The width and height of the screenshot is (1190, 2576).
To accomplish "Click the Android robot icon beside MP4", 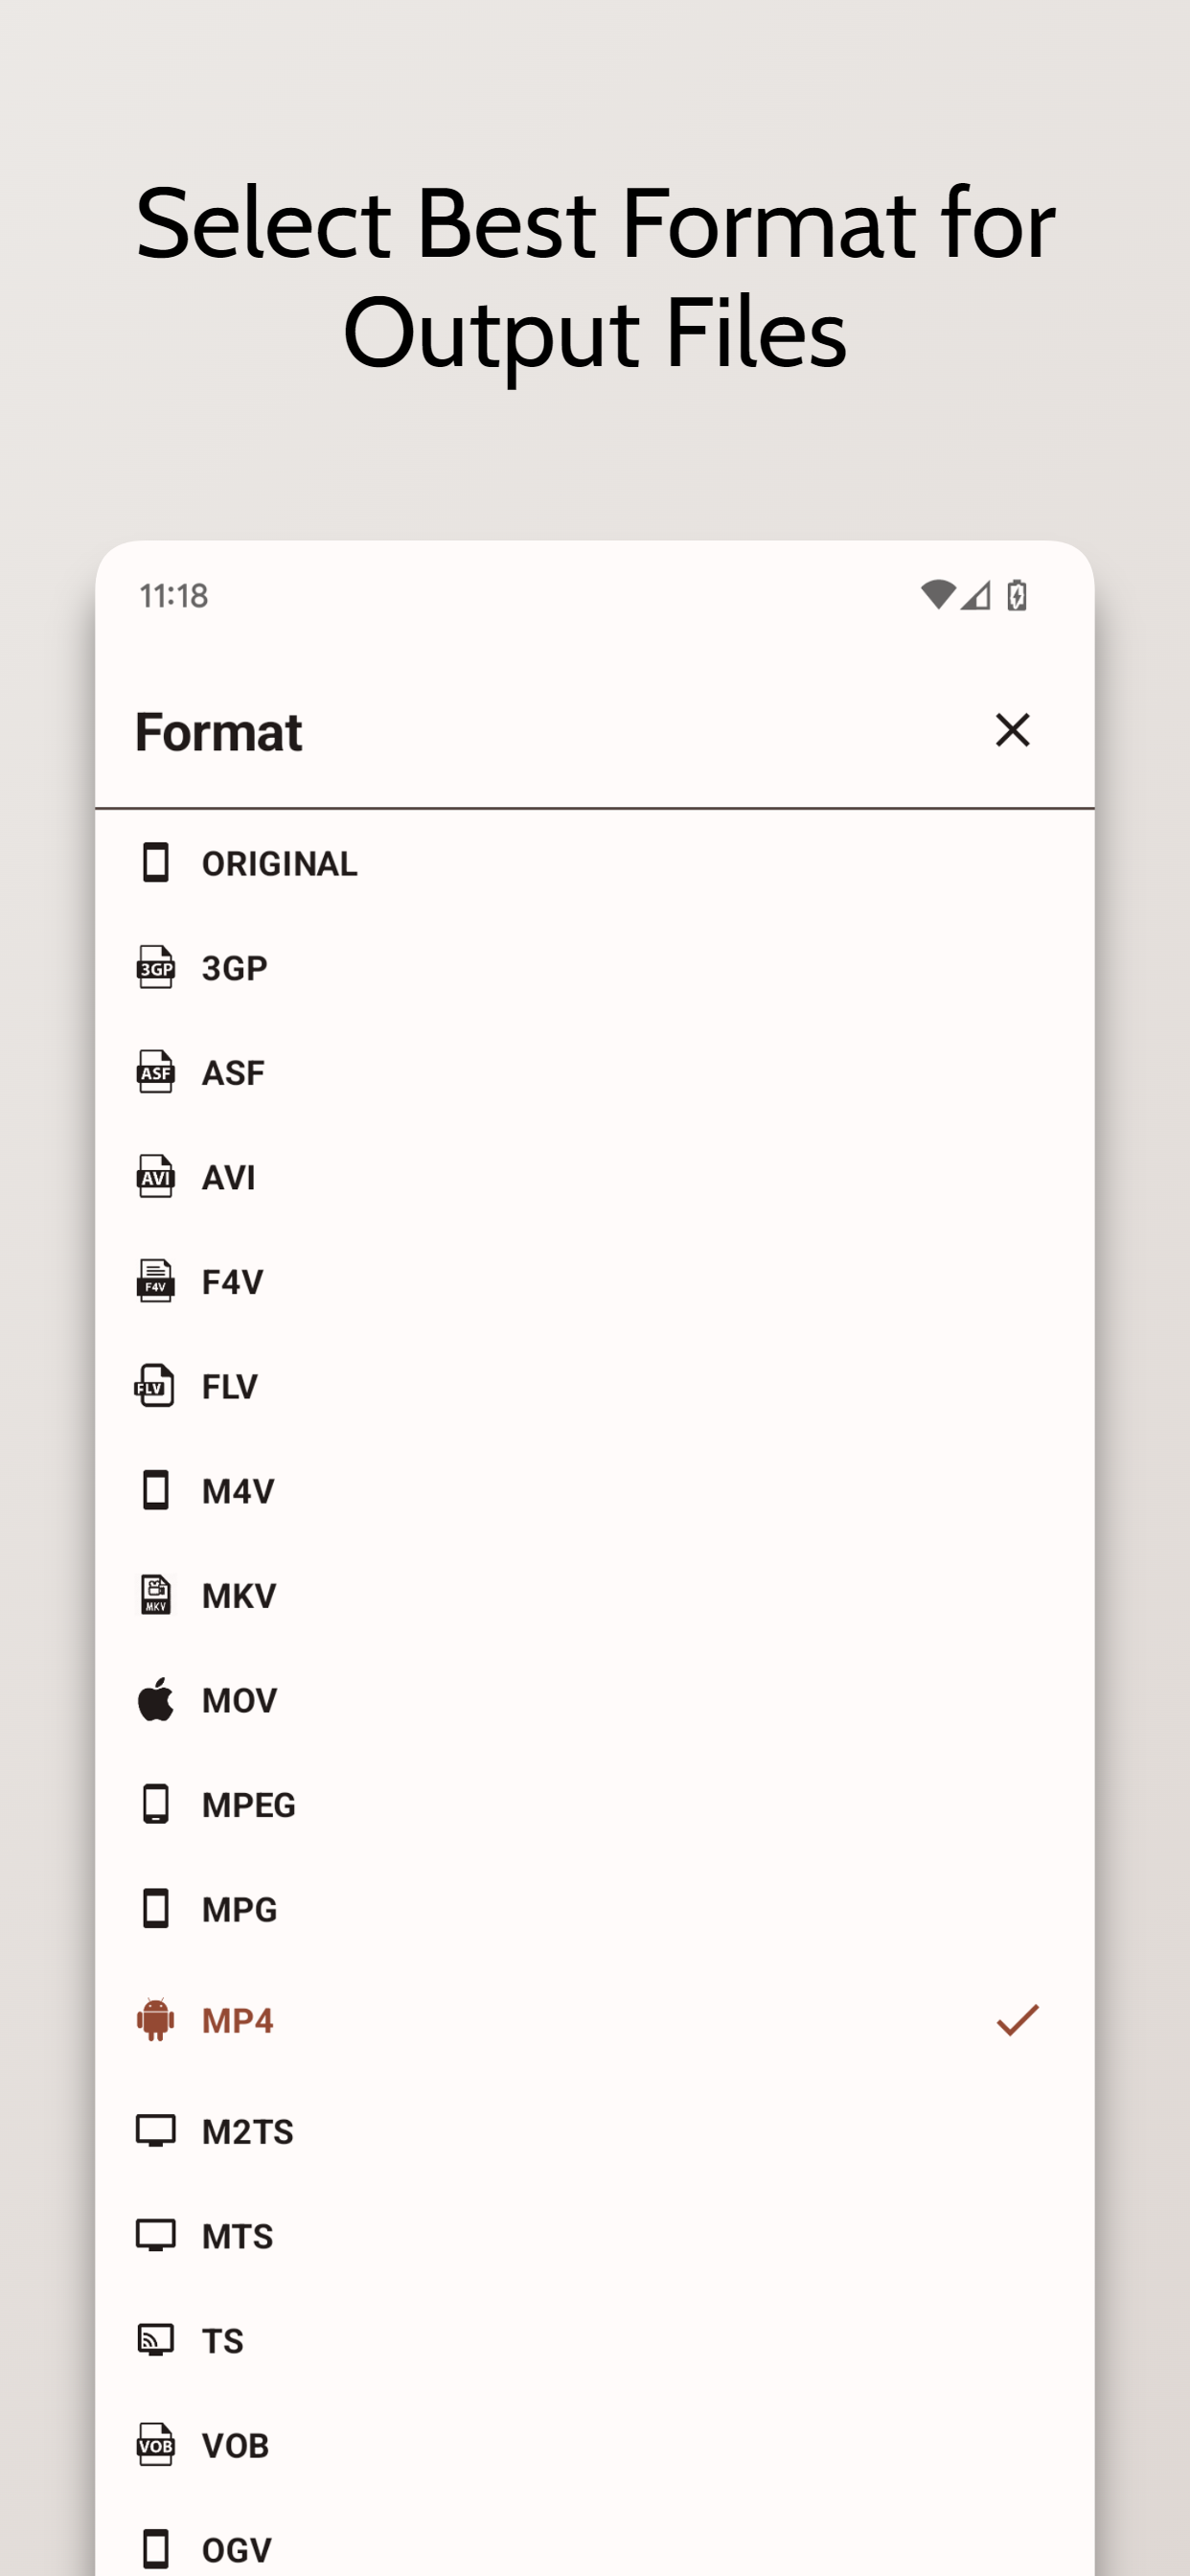I will (155, 2020).
